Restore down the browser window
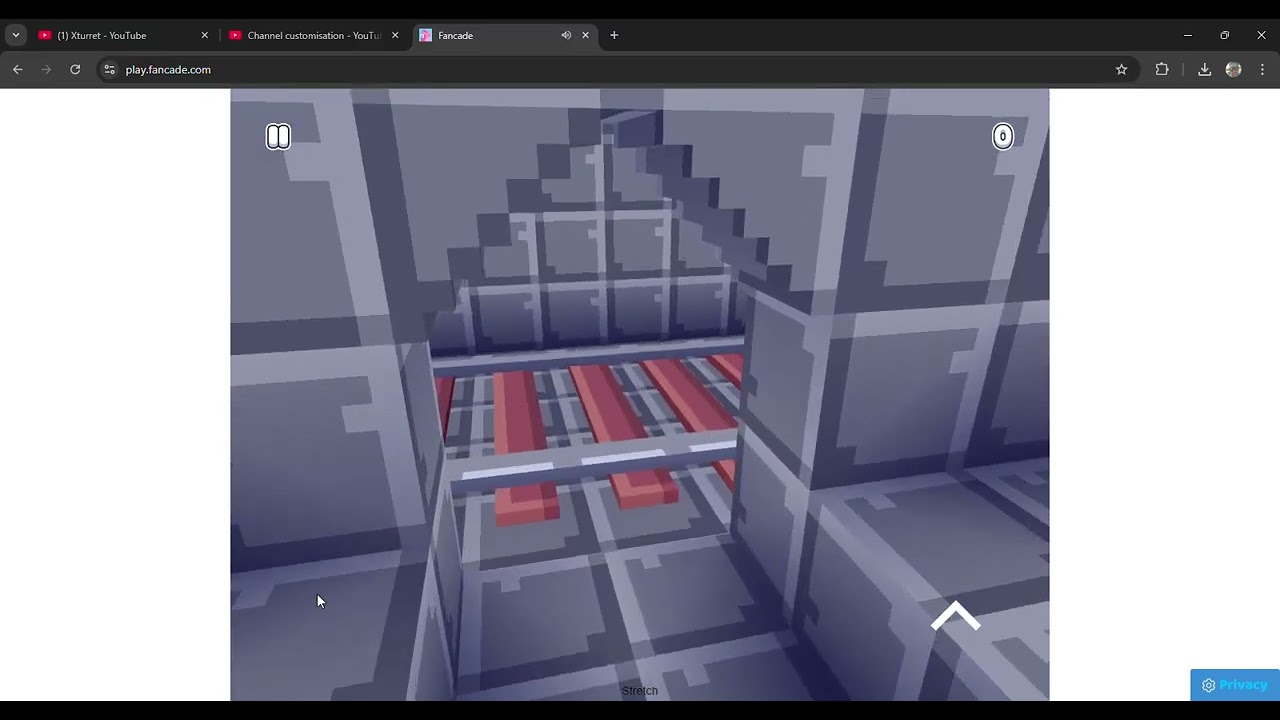1280x720 pixels. click(x=1224, y=35)
